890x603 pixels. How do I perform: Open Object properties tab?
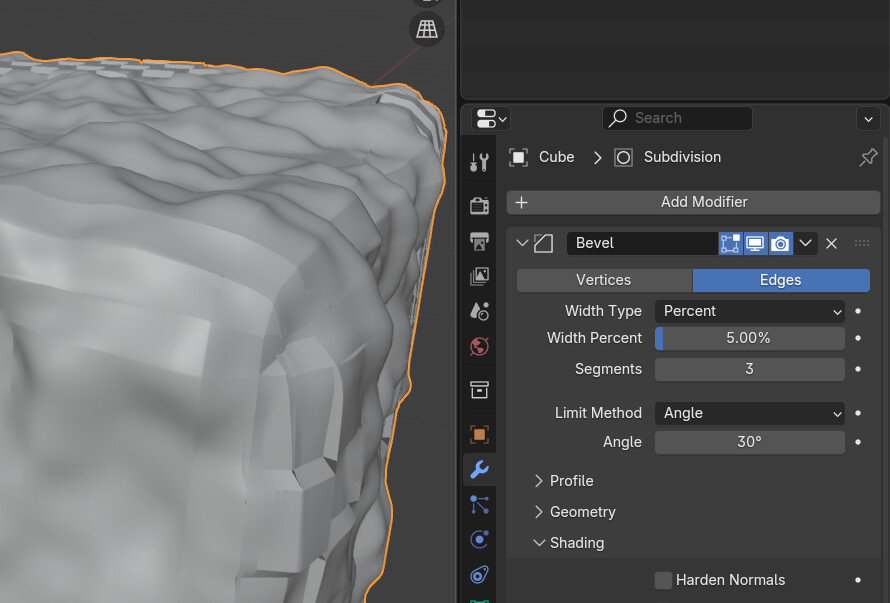(x=480, y=434)
